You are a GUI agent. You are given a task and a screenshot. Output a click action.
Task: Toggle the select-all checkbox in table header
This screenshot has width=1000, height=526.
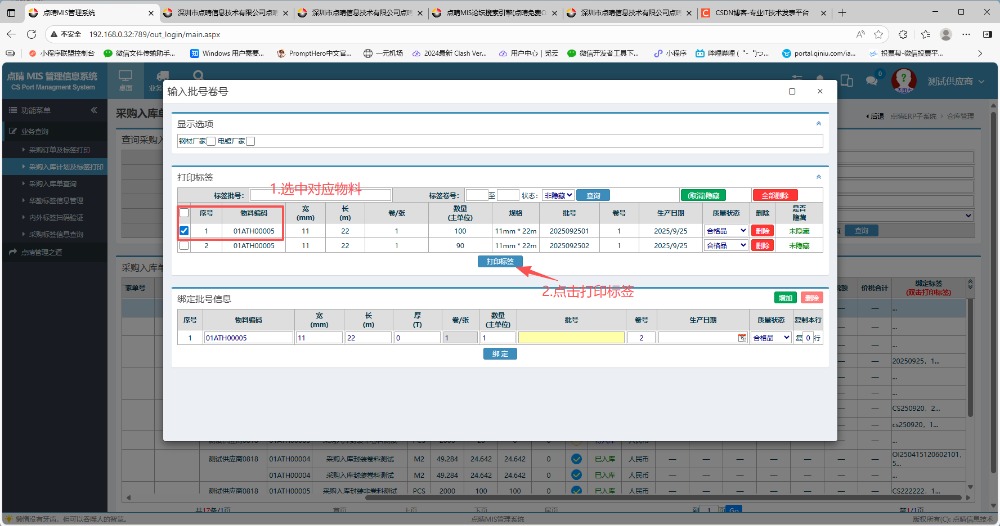(183, 213)
